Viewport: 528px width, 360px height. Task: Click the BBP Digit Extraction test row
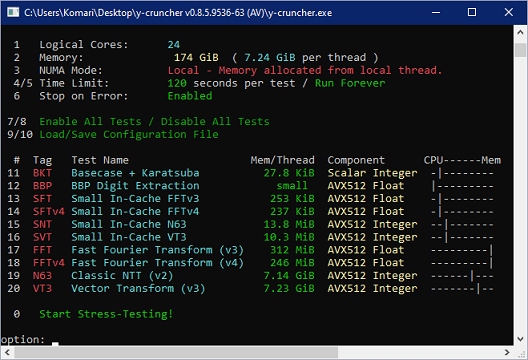tap(251, 186)
